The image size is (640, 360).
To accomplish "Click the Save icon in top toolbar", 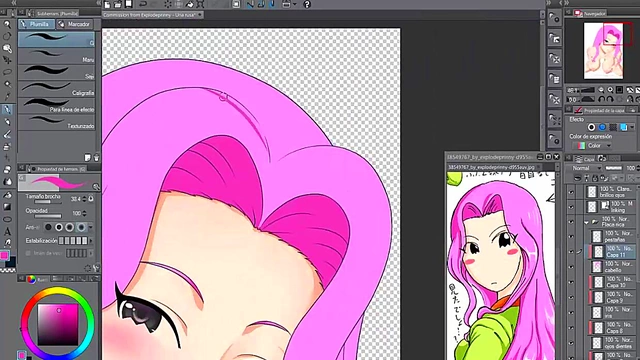I will pos(129,4).
